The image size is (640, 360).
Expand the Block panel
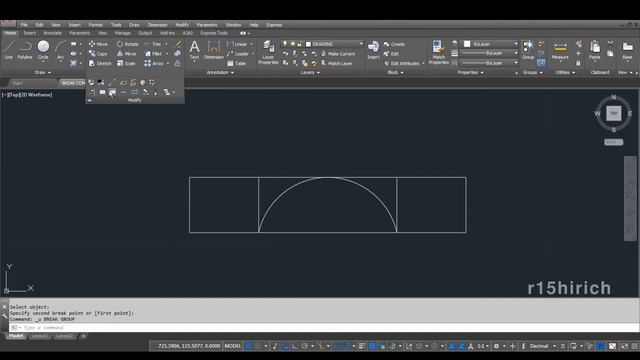tap(395, 73)
